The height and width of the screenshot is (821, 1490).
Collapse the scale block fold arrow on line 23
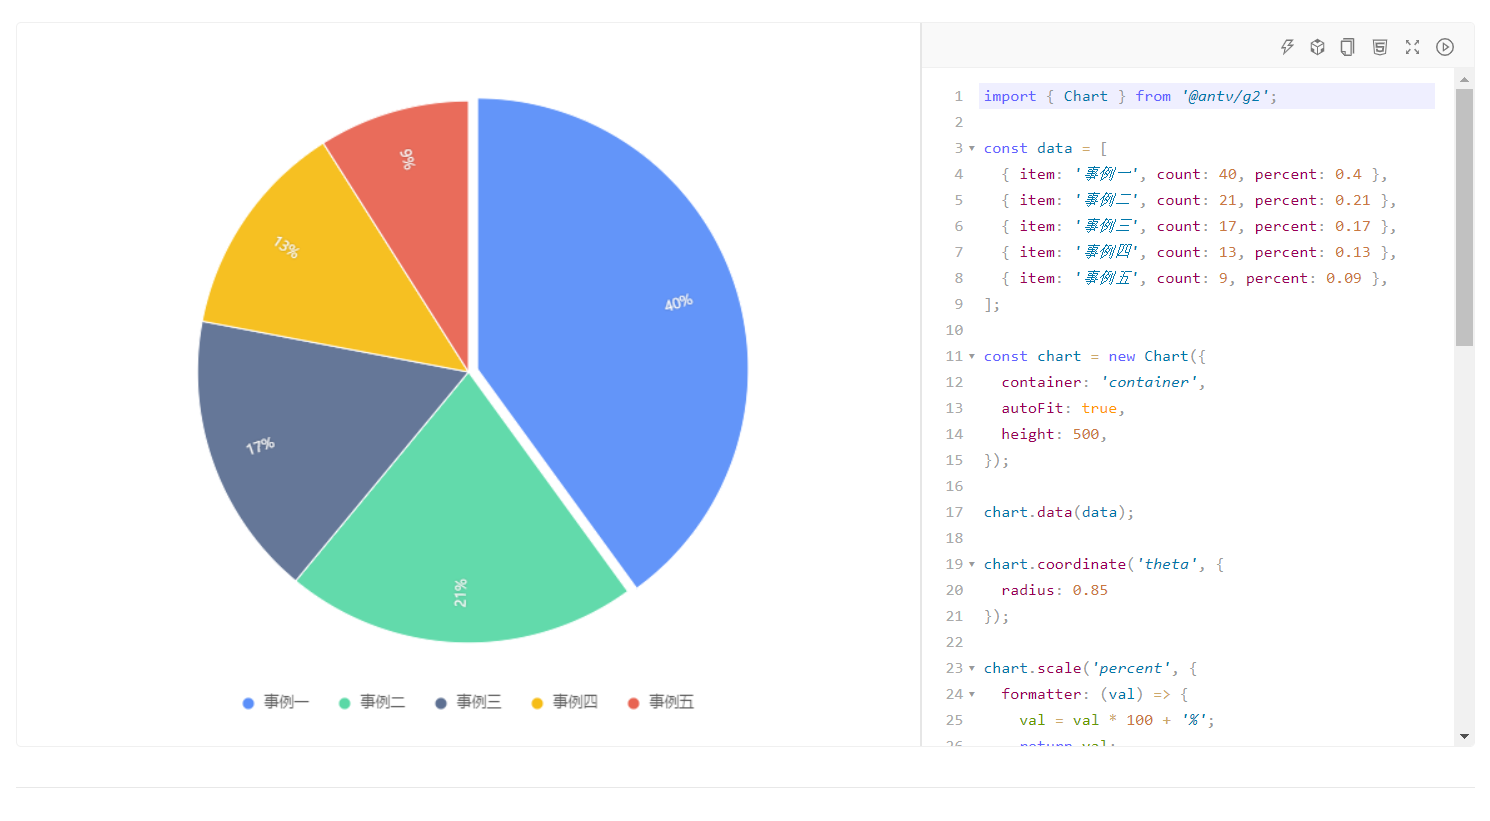(x=972, y=668)
